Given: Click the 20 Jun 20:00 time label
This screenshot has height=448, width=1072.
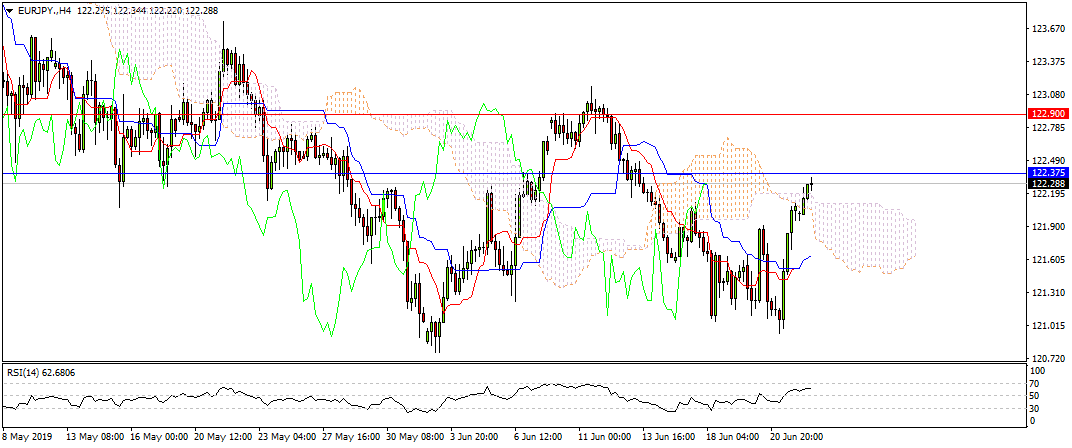Looking at the screenshot, I should [796, 437].
